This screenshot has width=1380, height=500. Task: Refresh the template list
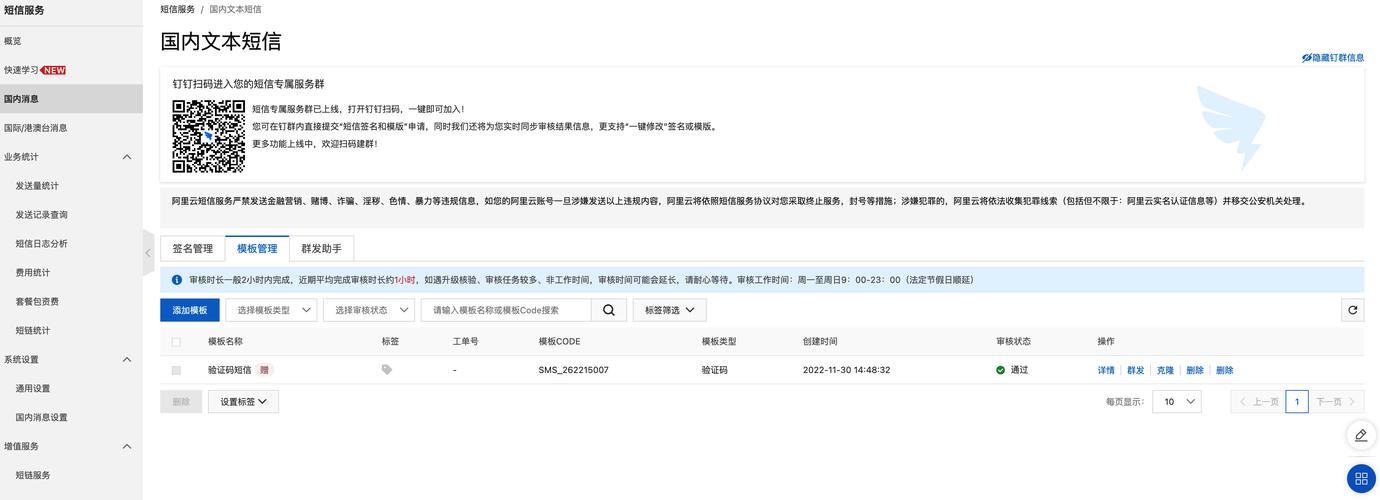[x=1352, y=310]
